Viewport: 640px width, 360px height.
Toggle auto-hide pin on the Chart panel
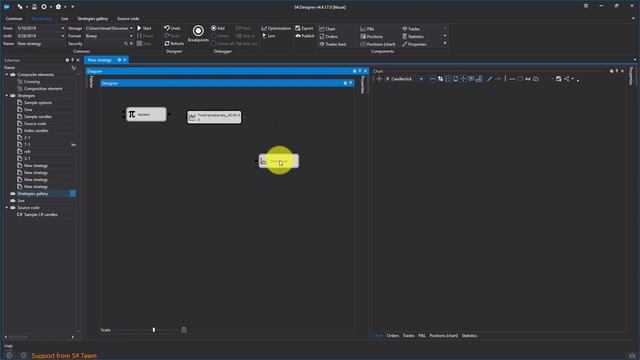[x=617, y=71]
